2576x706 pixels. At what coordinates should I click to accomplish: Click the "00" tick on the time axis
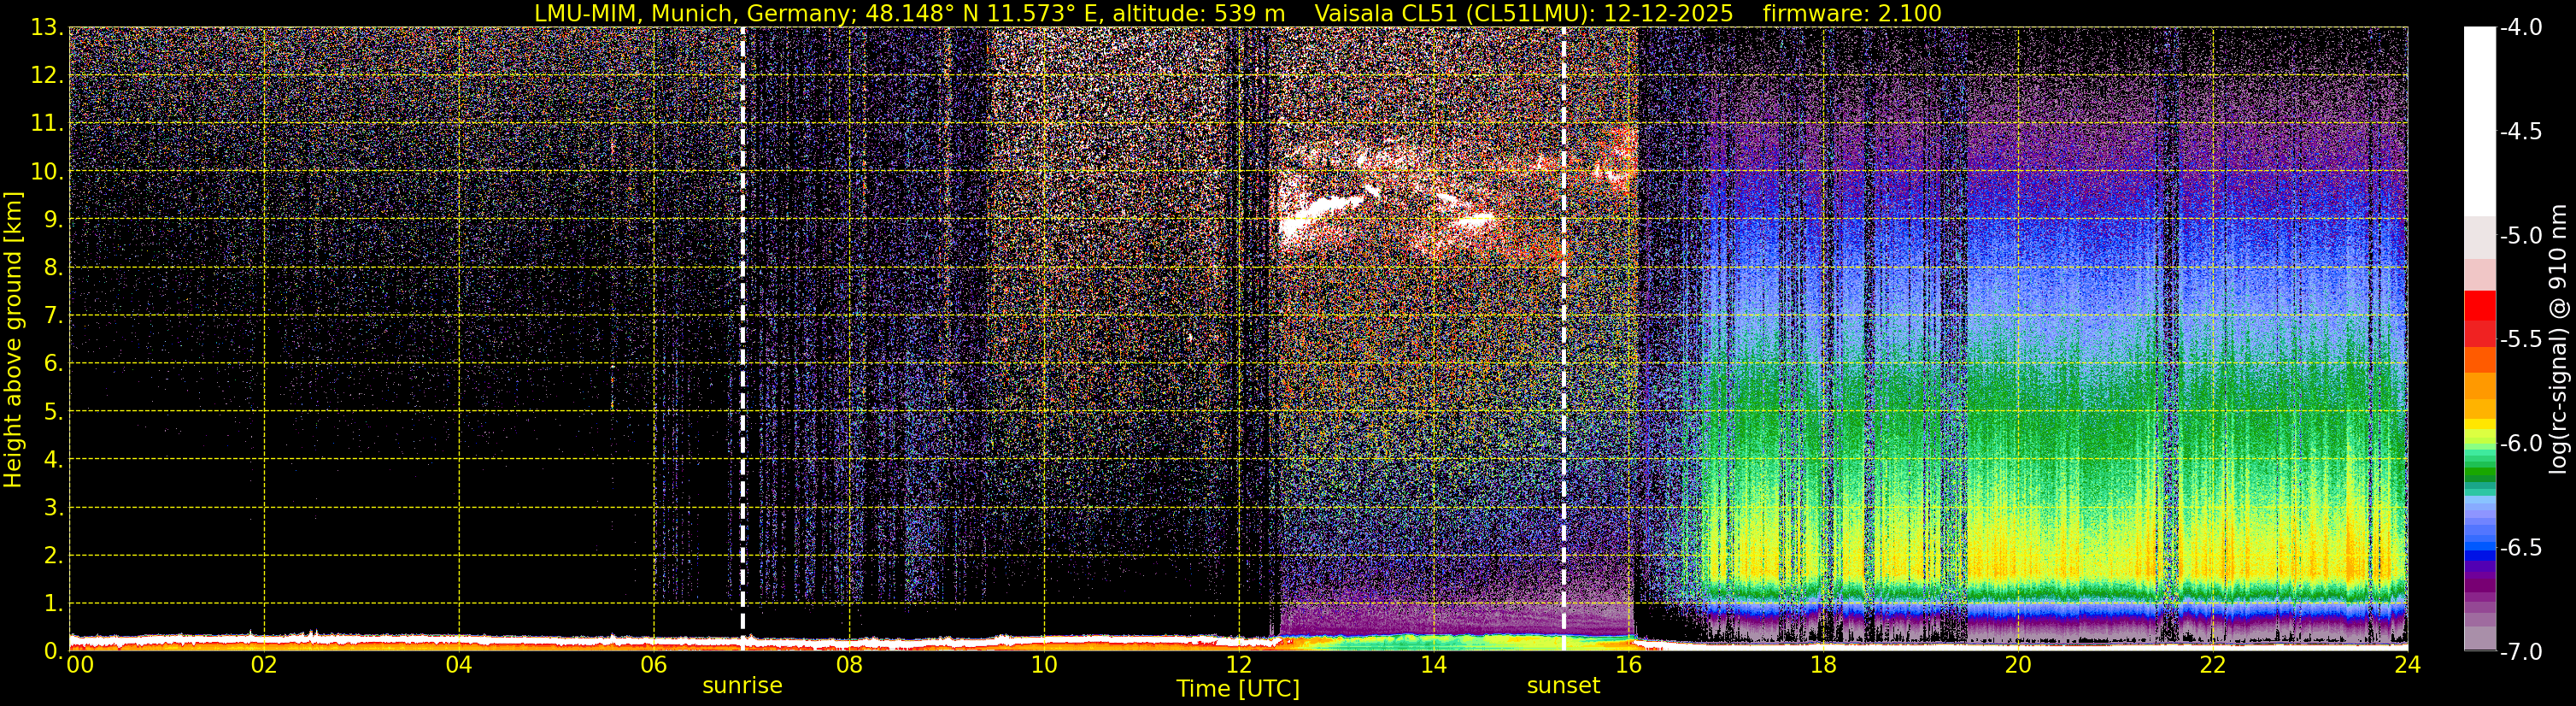click(80, 665)
